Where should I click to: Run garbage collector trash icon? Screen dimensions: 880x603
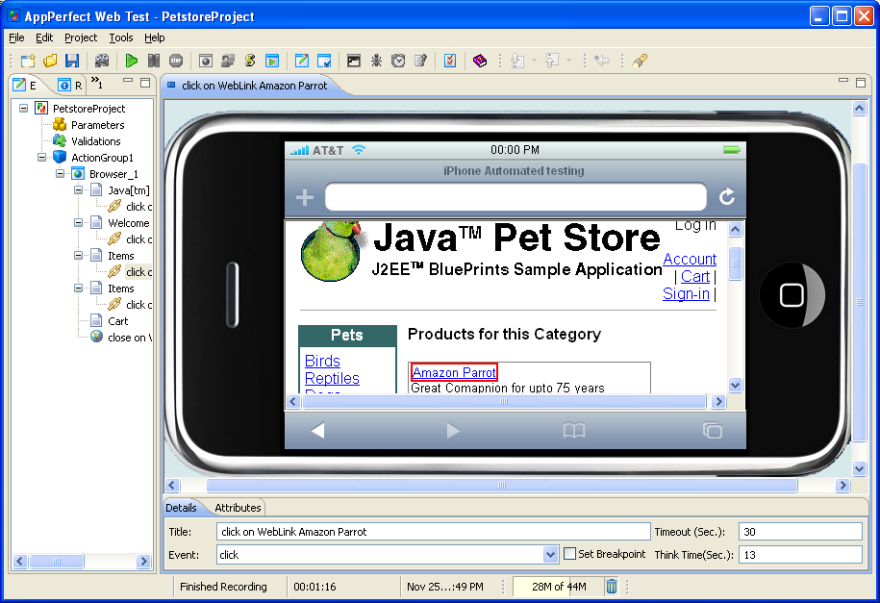pos(611,587)
